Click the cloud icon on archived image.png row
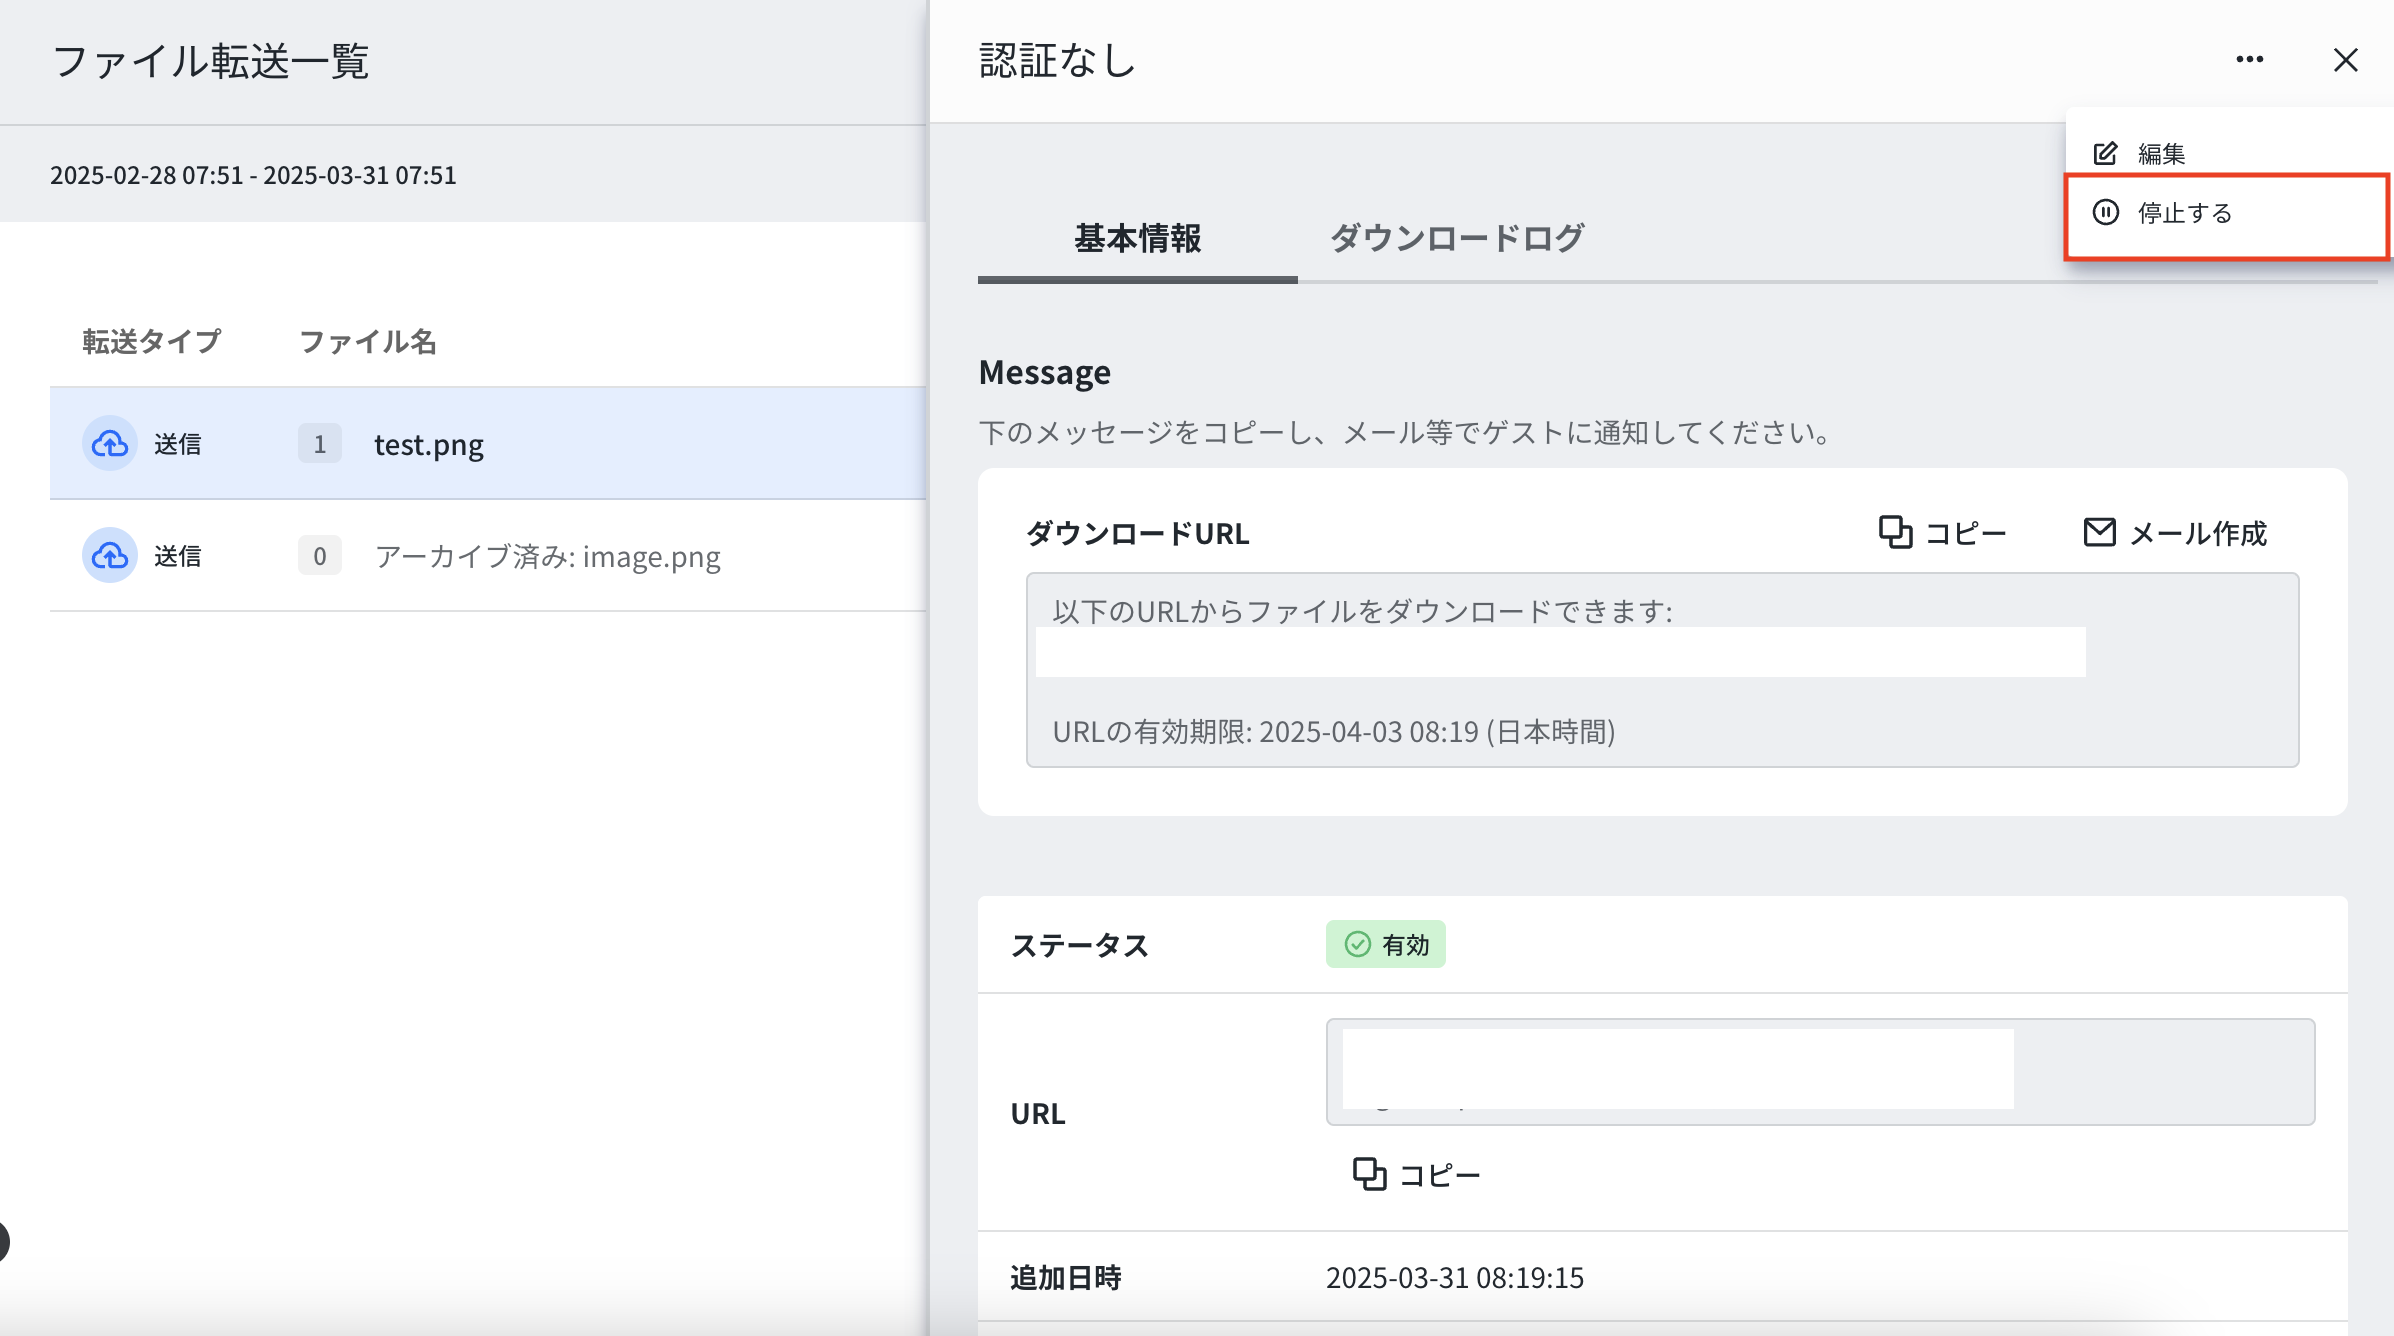Screen dimensions: 2394x1336 [x=110, y=556]
